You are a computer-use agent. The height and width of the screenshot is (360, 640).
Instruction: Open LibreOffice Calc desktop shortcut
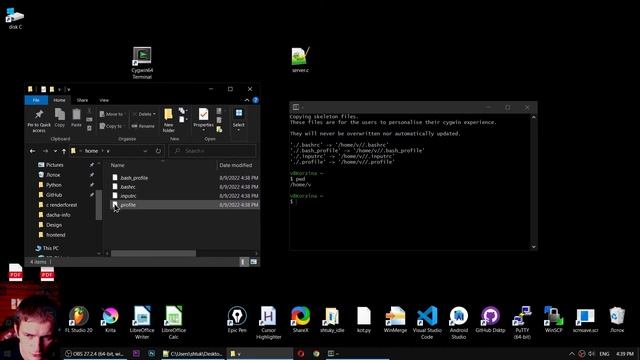173,322
